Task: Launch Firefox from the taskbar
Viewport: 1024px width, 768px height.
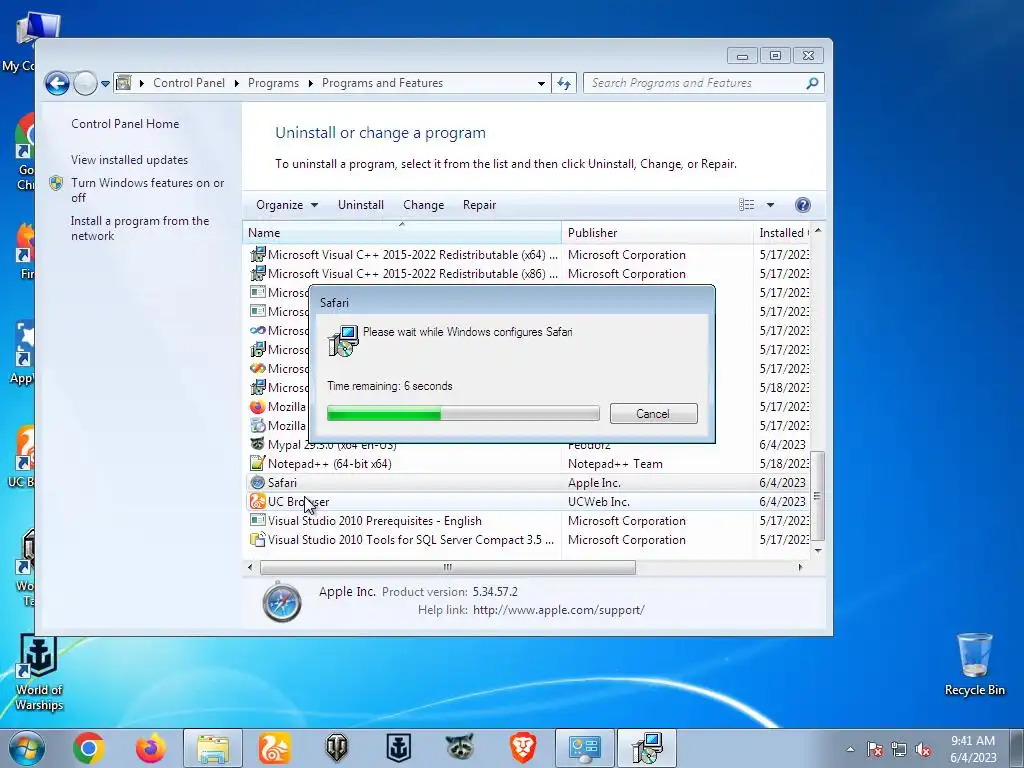Action: tap(151, 748)
